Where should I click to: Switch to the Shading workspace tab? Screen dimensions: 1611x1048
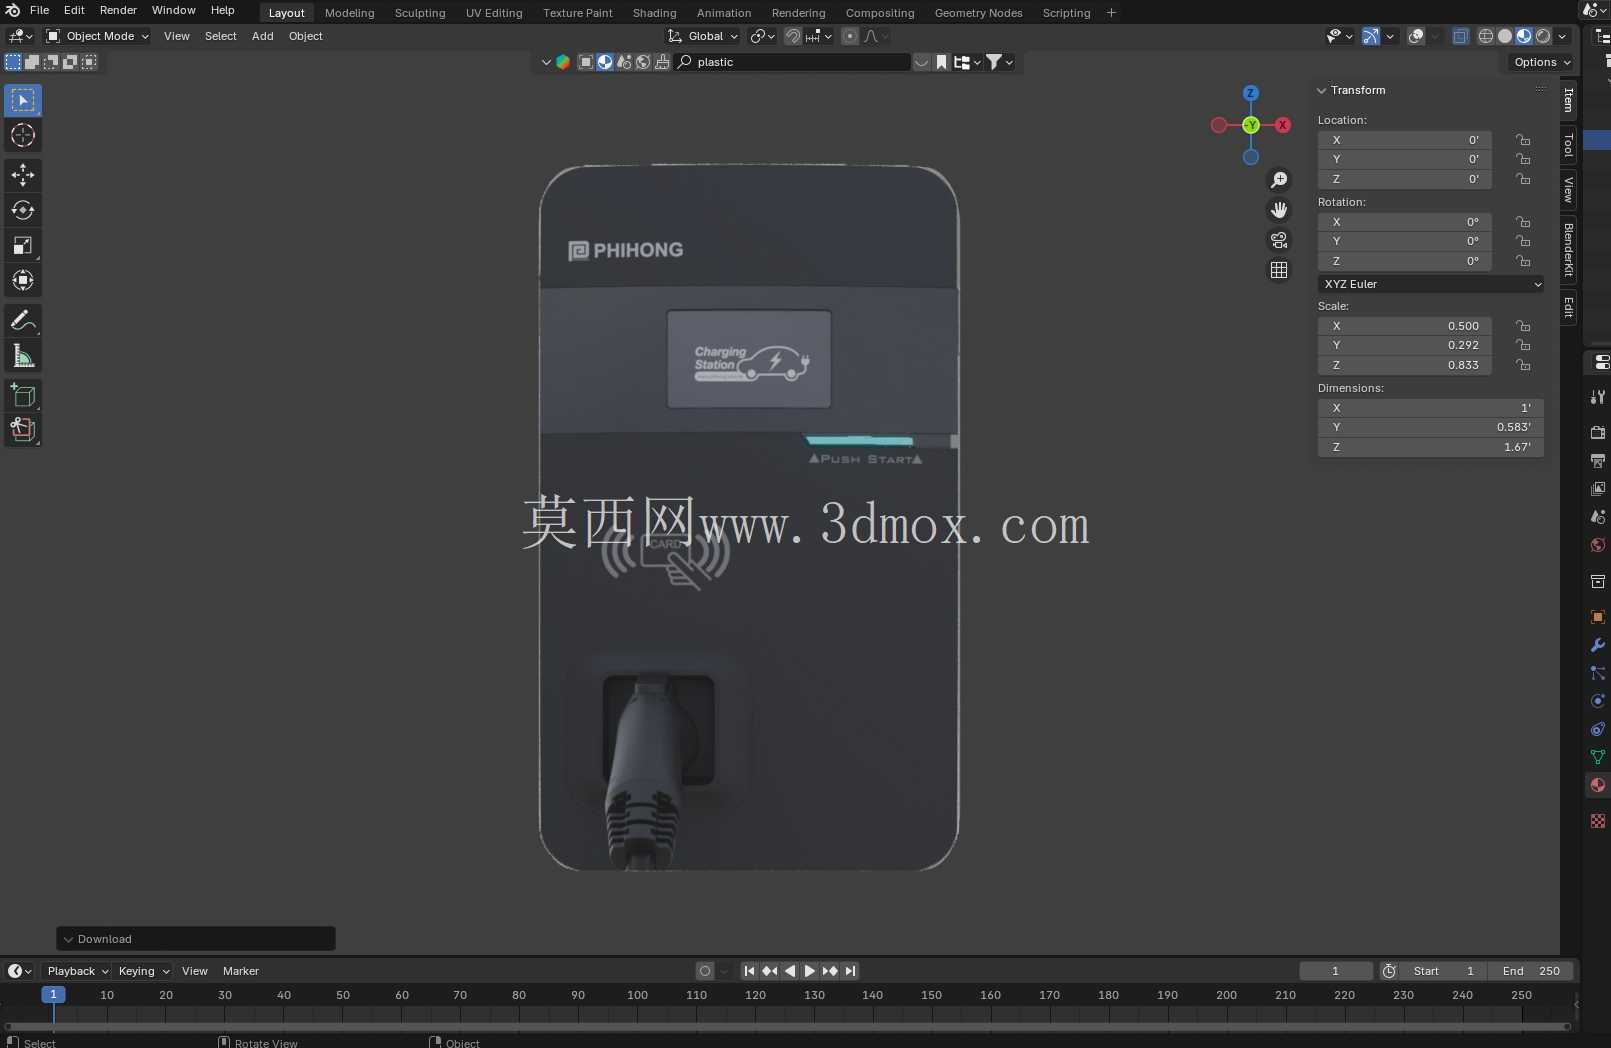point(654,13)
